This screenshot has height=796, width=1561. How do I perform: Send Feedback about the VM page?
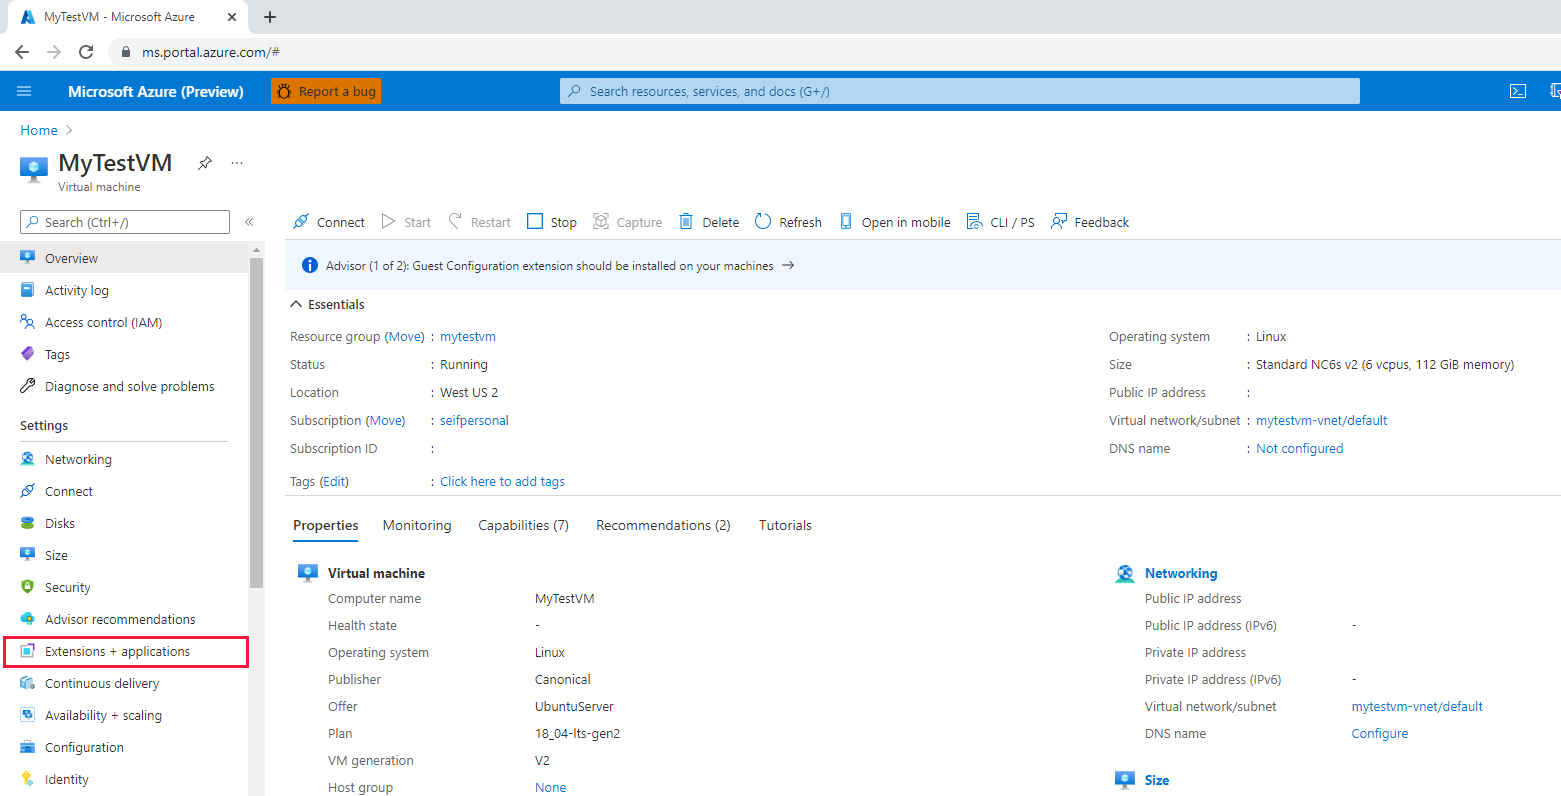click(1089, 221)
